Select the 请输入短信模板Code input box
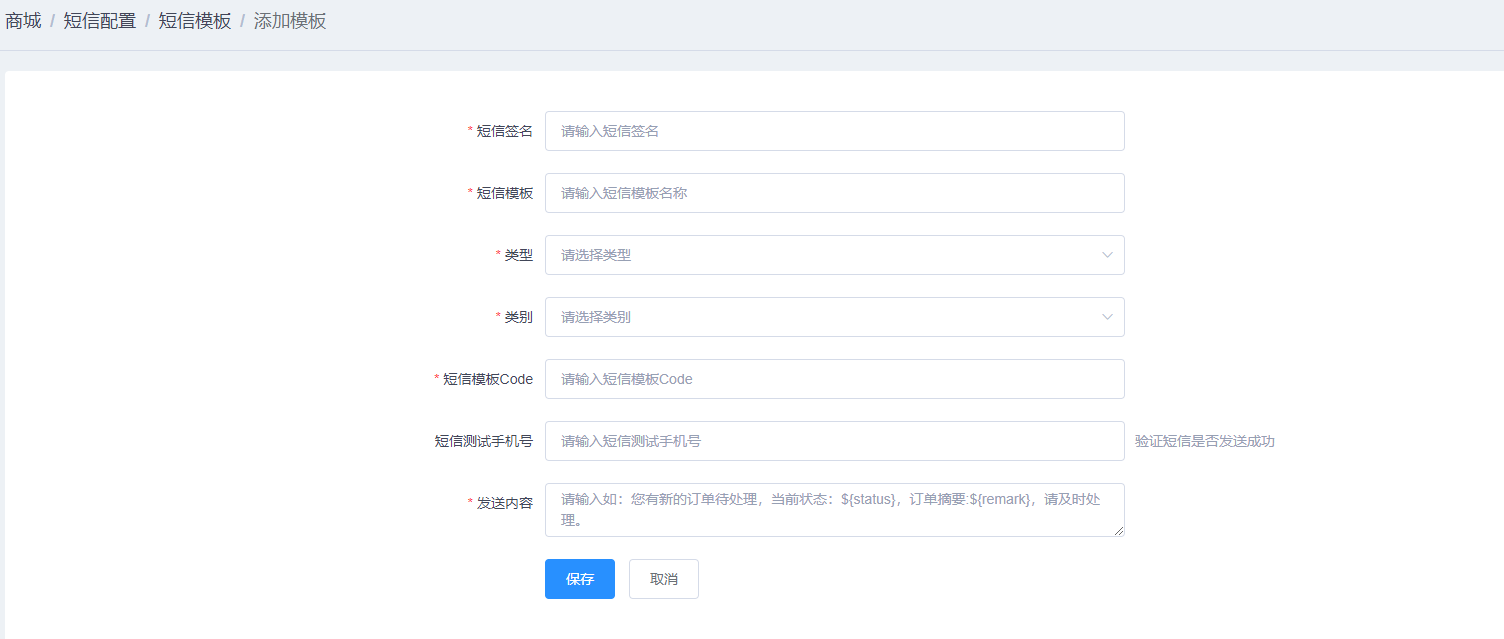 point(834,379)
